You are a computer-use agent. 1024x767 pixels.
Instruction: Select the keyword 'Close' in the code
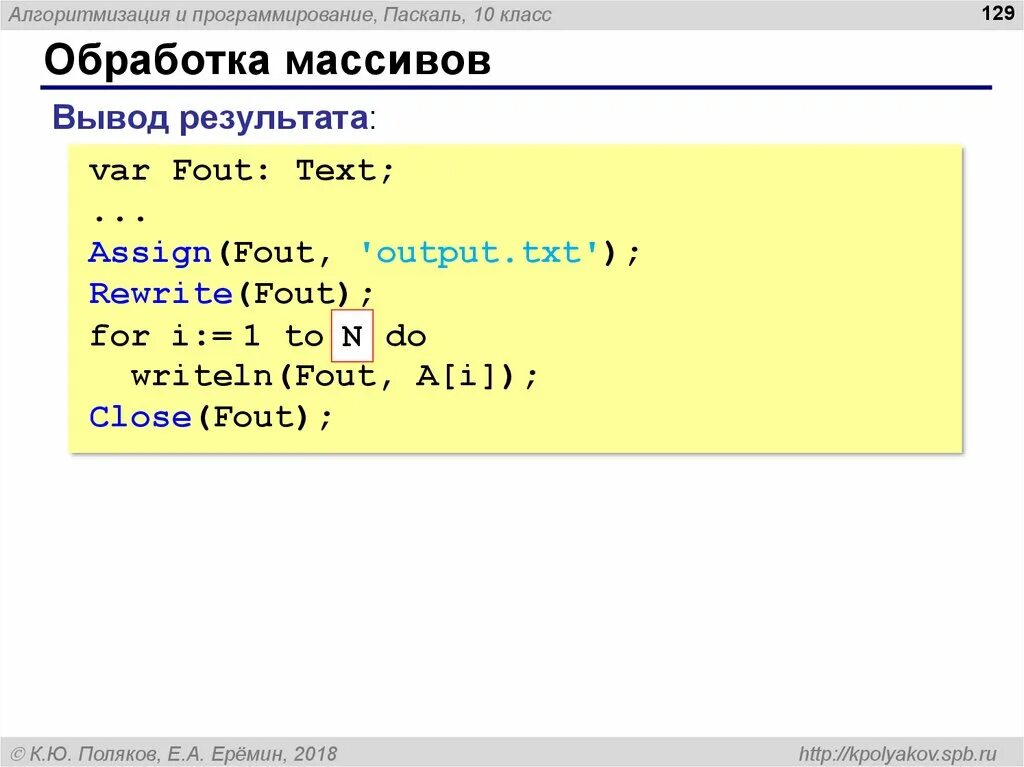pos(140,417)
